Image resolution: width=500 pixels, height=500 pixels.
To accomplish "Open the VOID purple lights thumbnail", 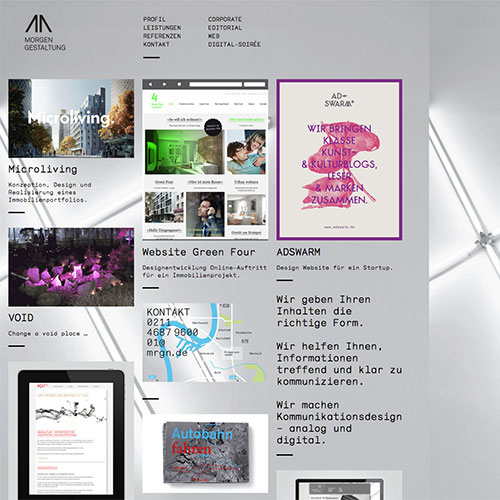I will (71, 267).
